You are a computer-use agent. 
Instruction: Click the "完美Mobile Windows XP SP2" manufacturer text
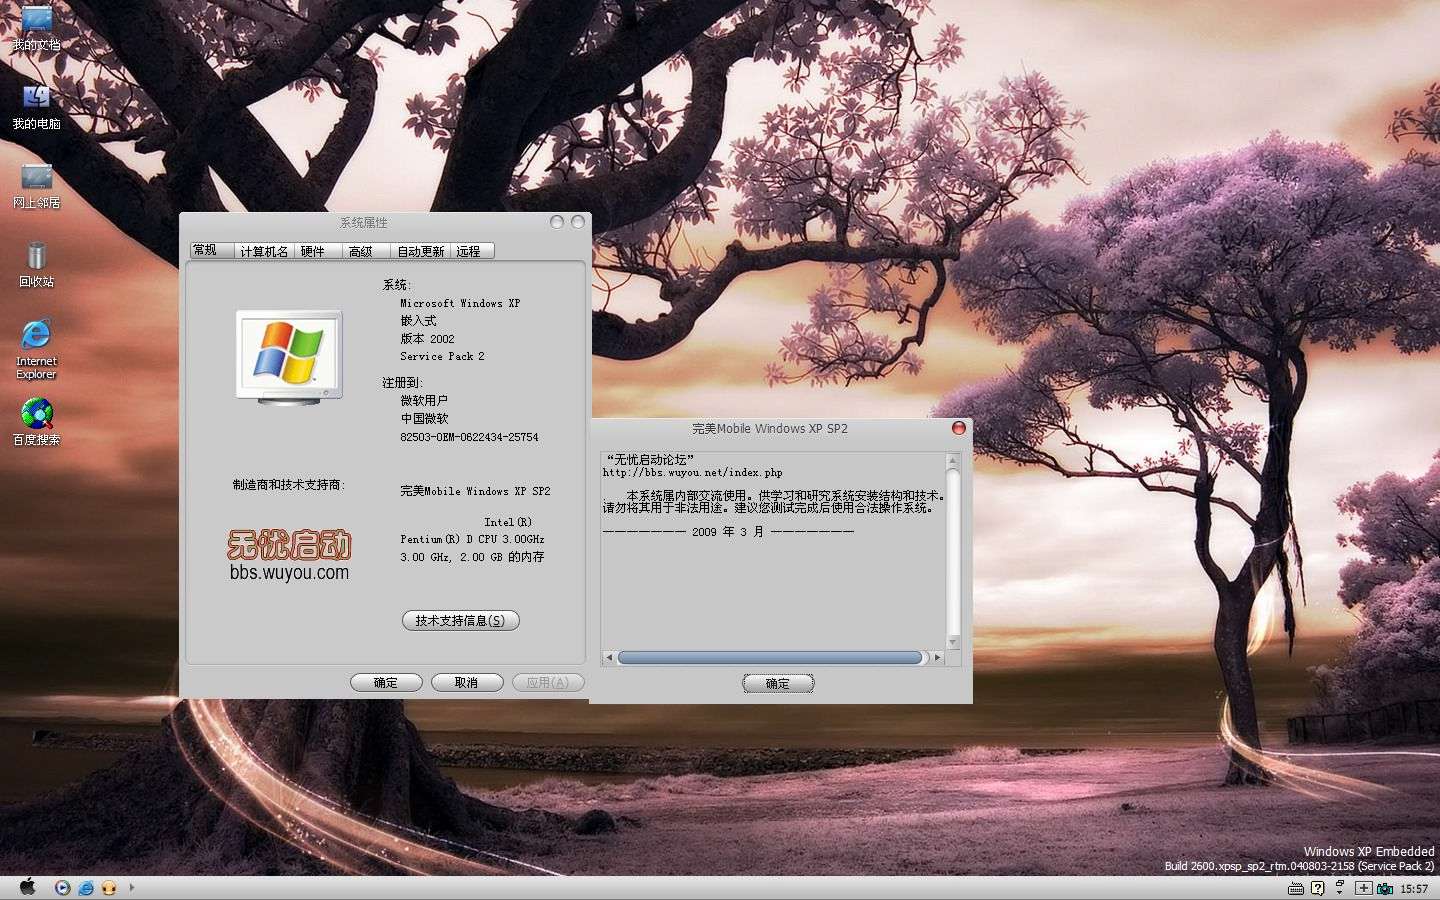pos(475,491)
